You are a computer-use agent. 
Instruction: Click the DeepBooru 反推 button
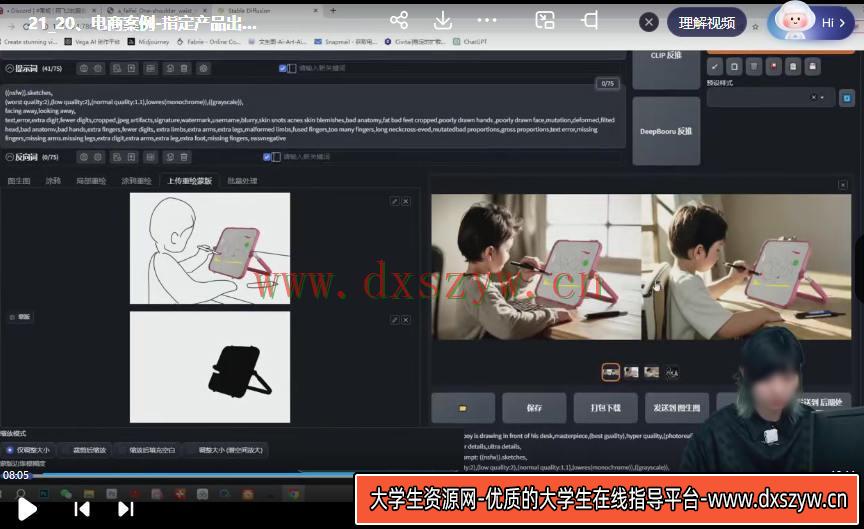coord(666,131)
